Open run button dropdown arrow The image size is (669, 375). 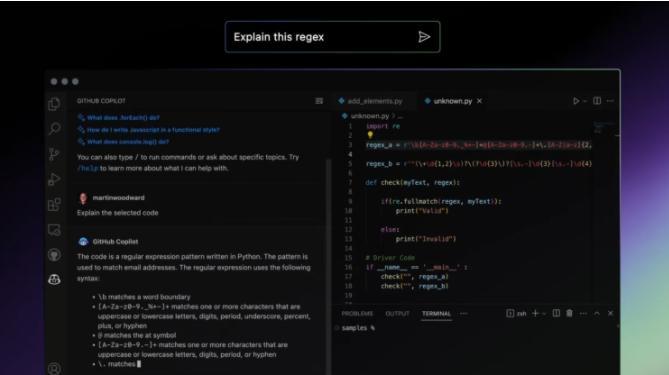[585, 102]
